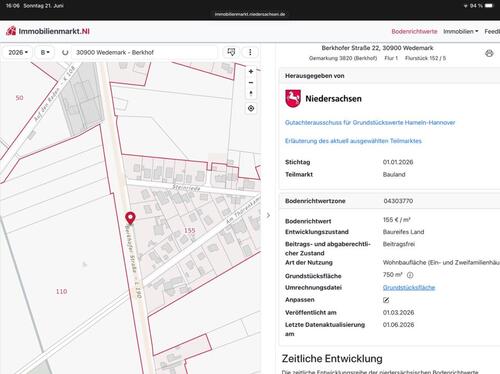Open the Grundstücksfläche conversion file link

[409, 287]
